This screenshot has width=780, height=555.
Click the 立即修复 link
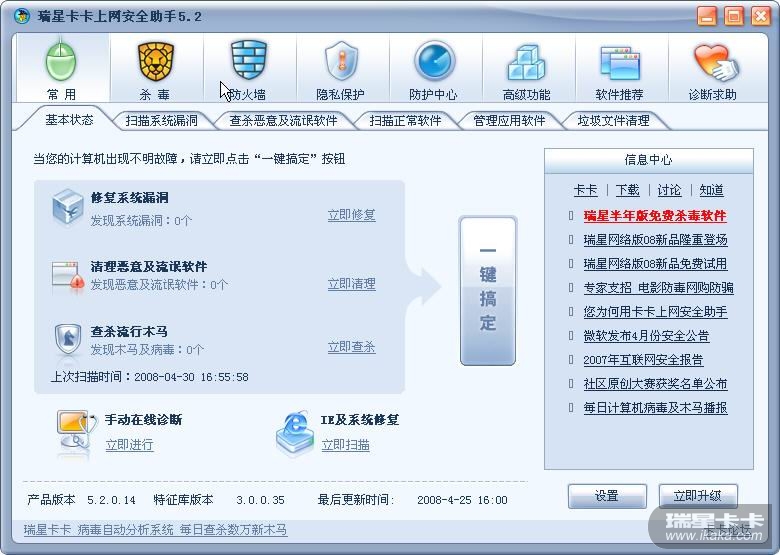(351, 215)
